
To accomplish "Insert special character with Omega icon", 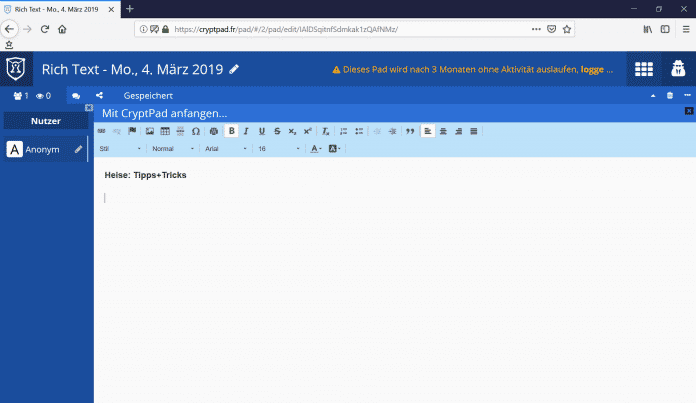I will (195, 131).
